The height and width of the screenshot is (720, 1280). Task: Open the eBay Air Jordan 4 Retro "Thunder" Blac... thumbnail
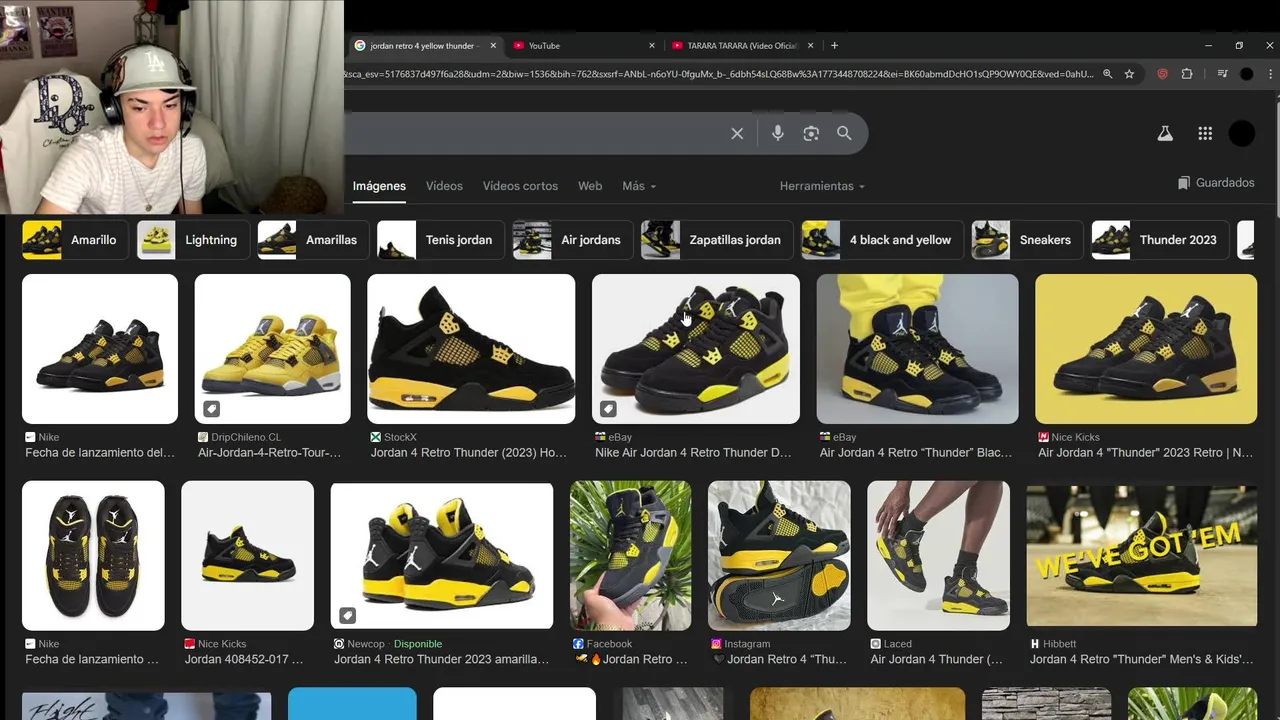[917, 349]
